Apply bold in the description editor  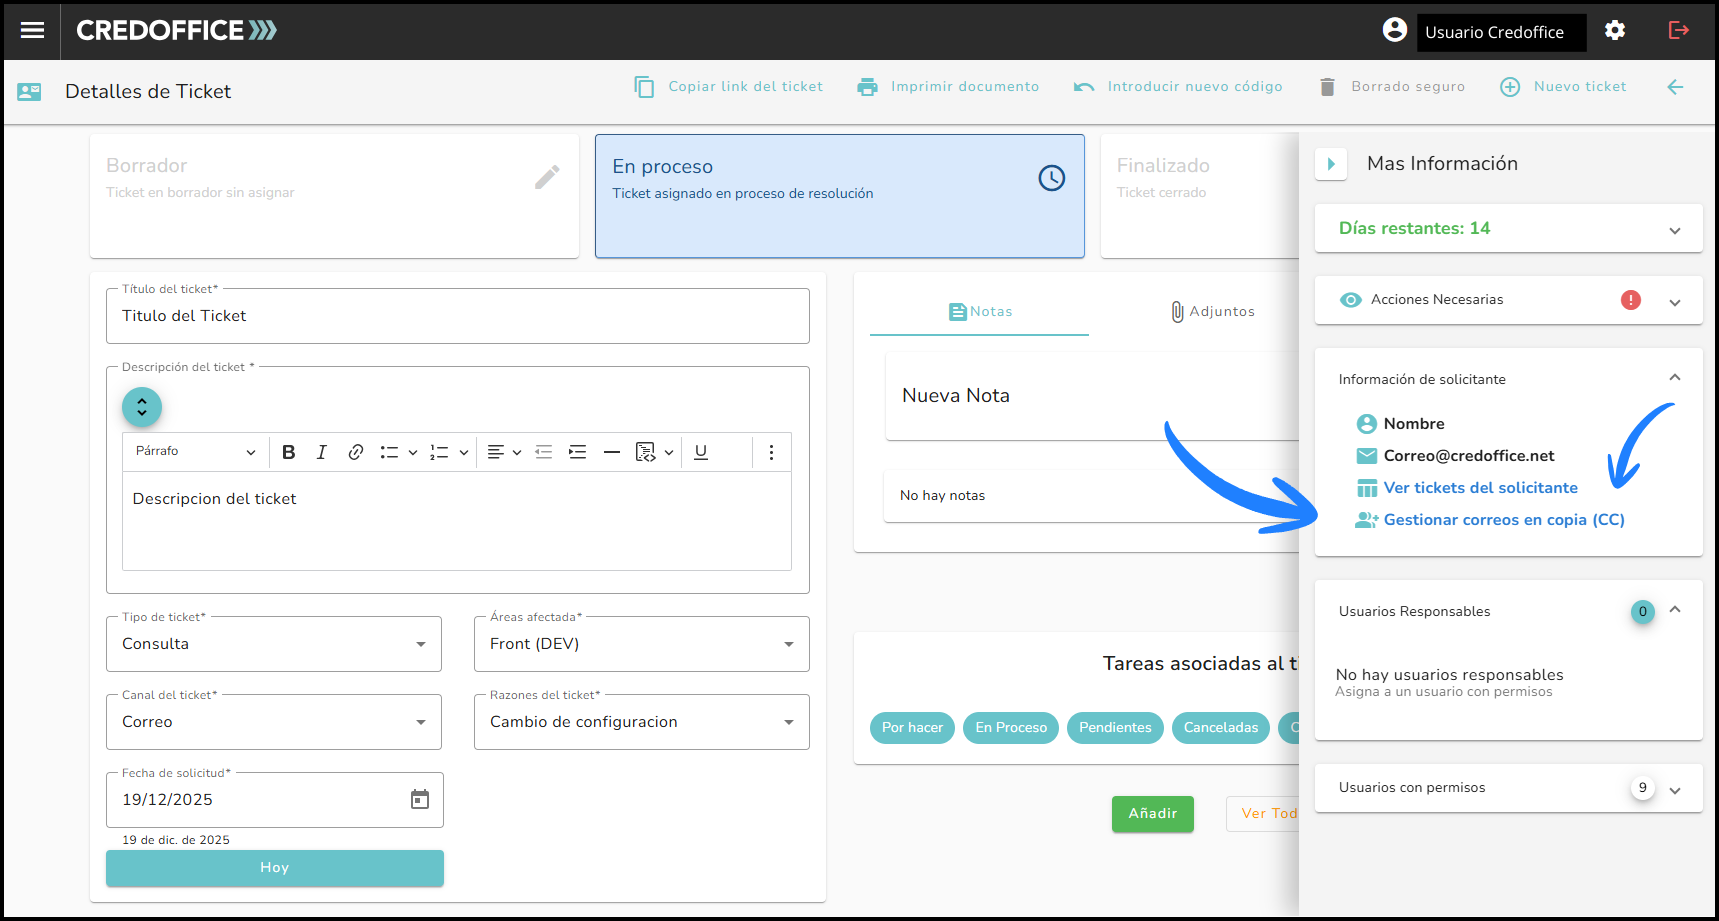(x=289, y=452)
